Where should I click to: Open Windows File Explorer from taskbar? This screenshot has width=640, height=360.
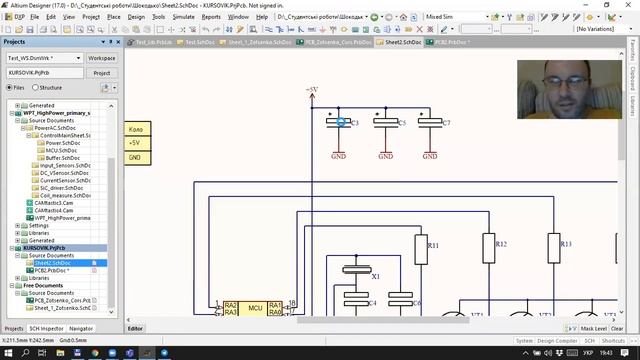click(x=60, y=353)
